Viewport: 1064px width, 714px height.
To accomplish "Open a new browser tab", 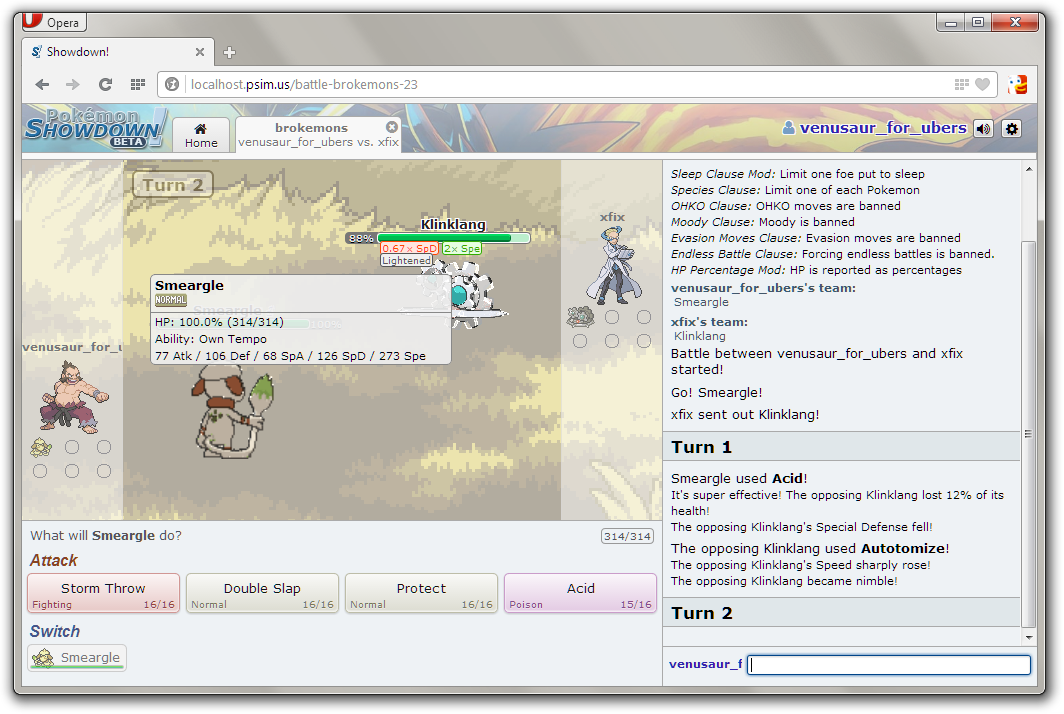I will coord(229,52).
